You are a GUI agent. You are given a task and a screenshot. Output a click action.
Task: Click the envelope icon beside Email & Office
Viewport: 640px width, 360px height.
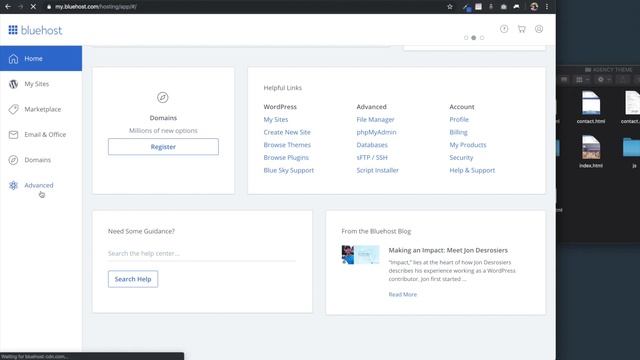tap(13, 134)
